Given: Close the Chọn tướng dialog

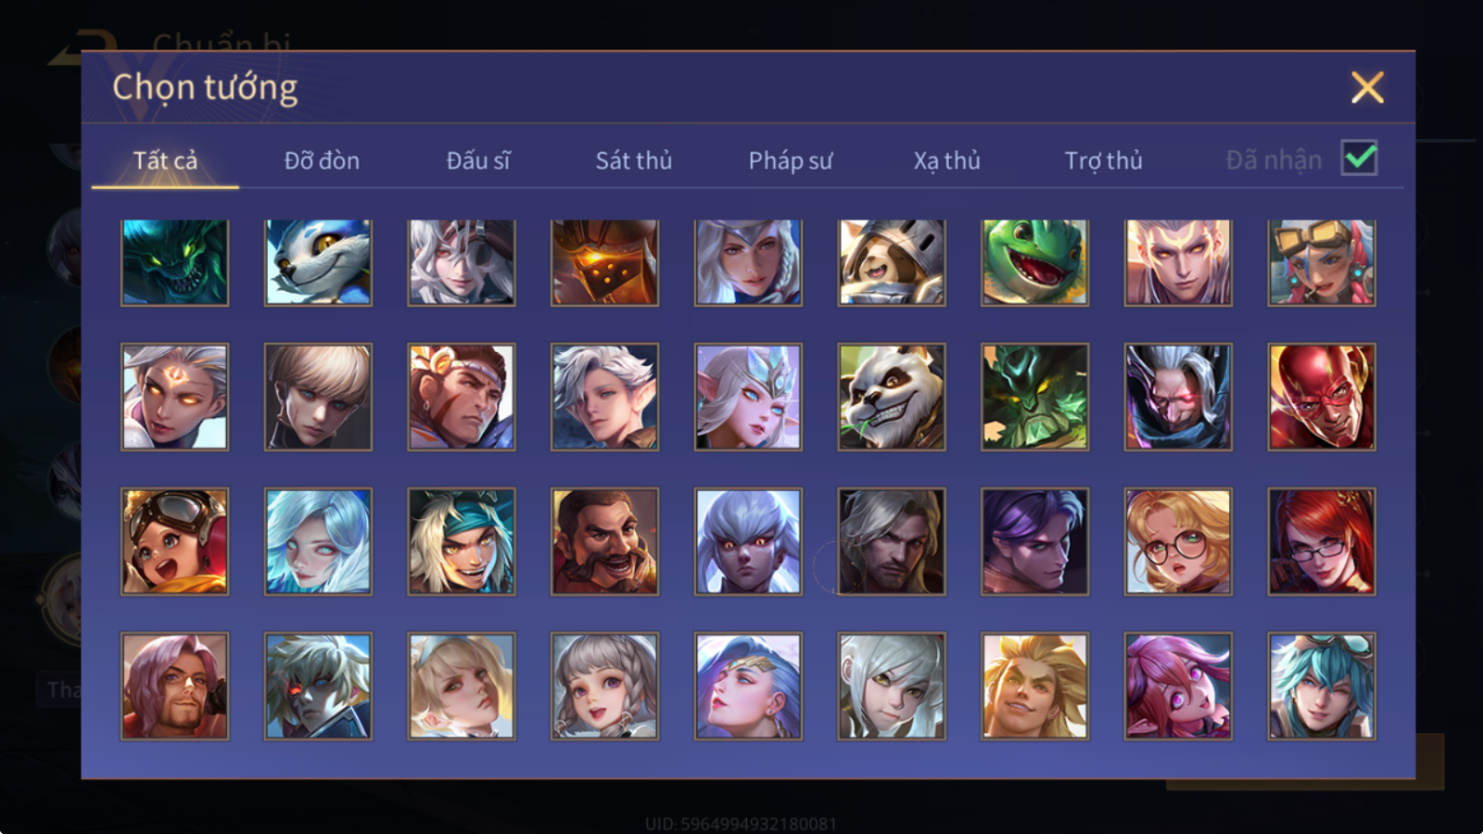Looking at the screenshot, I should click(x=1367, y=87).
